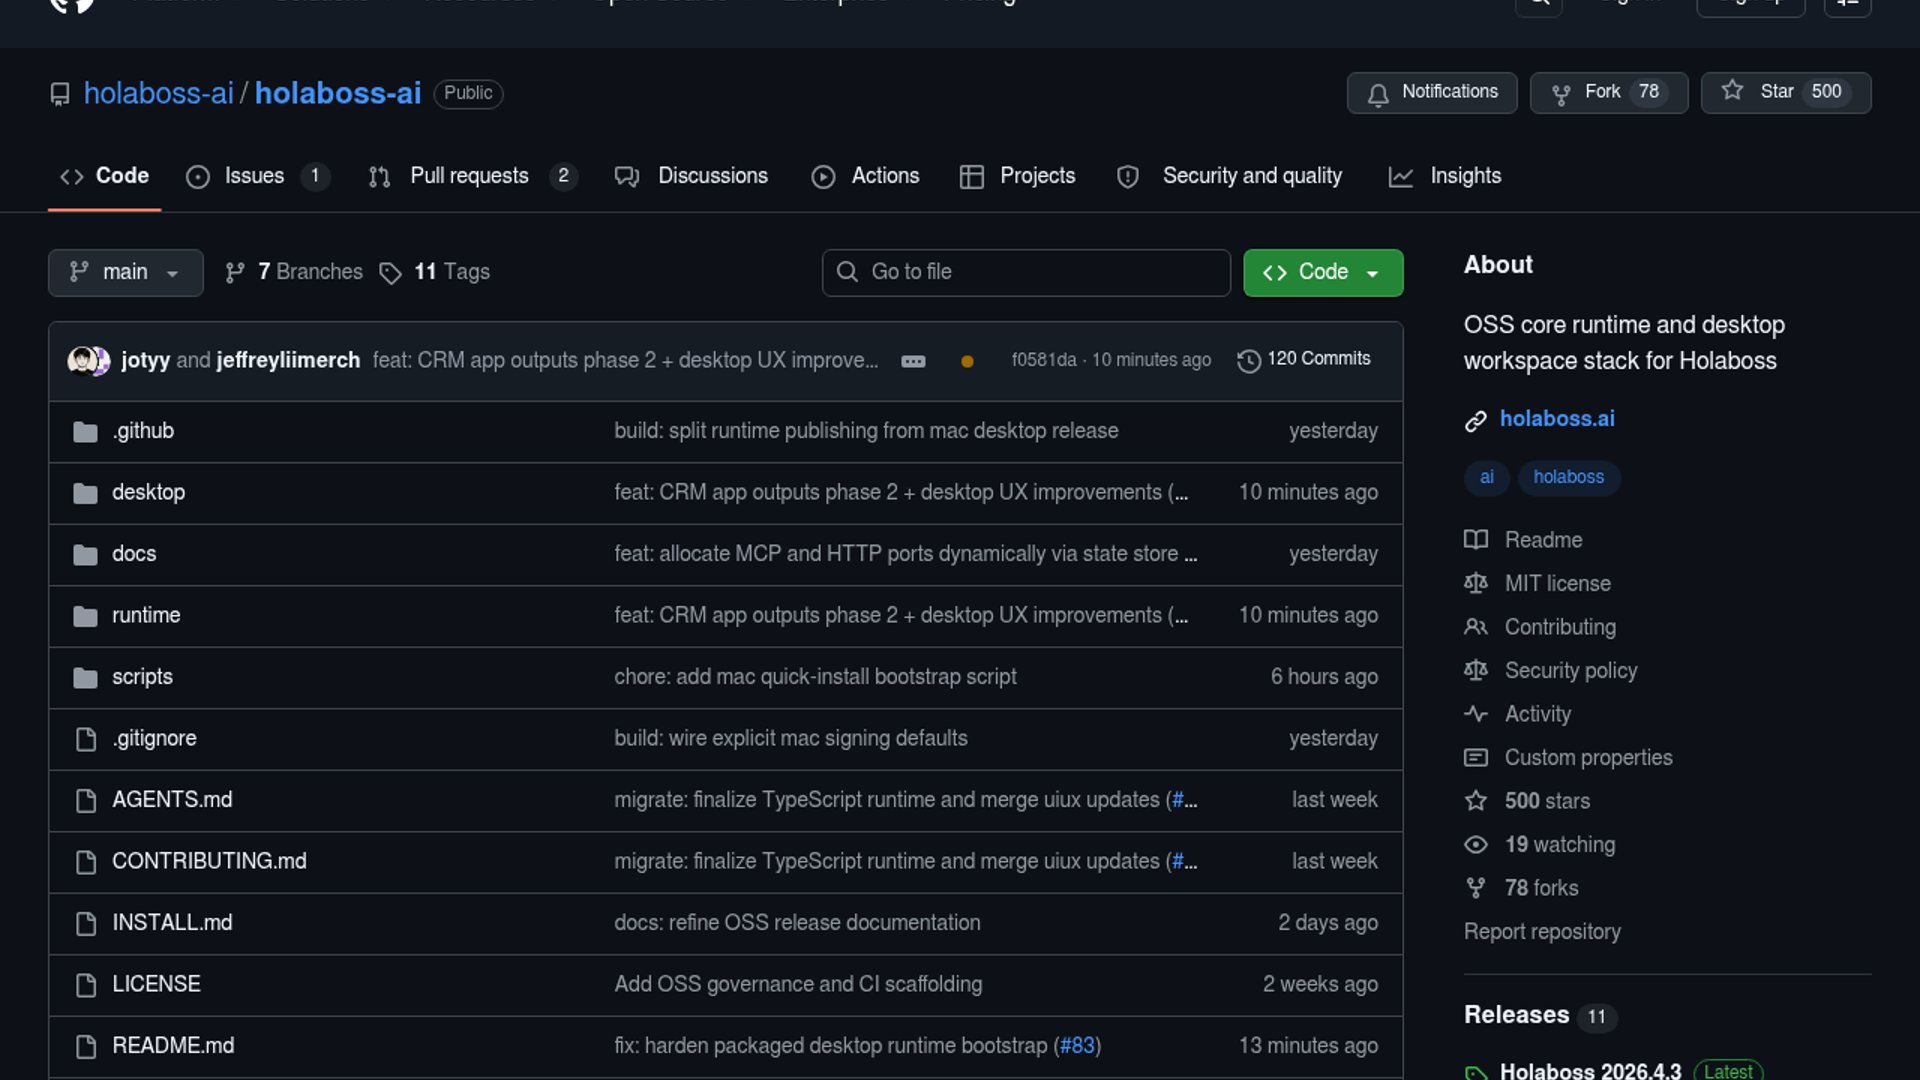Image resolution: width=1920 pixels, height=1080 pixels.
Task: Click the Fork repository icon
Action: pos(1560,93)
